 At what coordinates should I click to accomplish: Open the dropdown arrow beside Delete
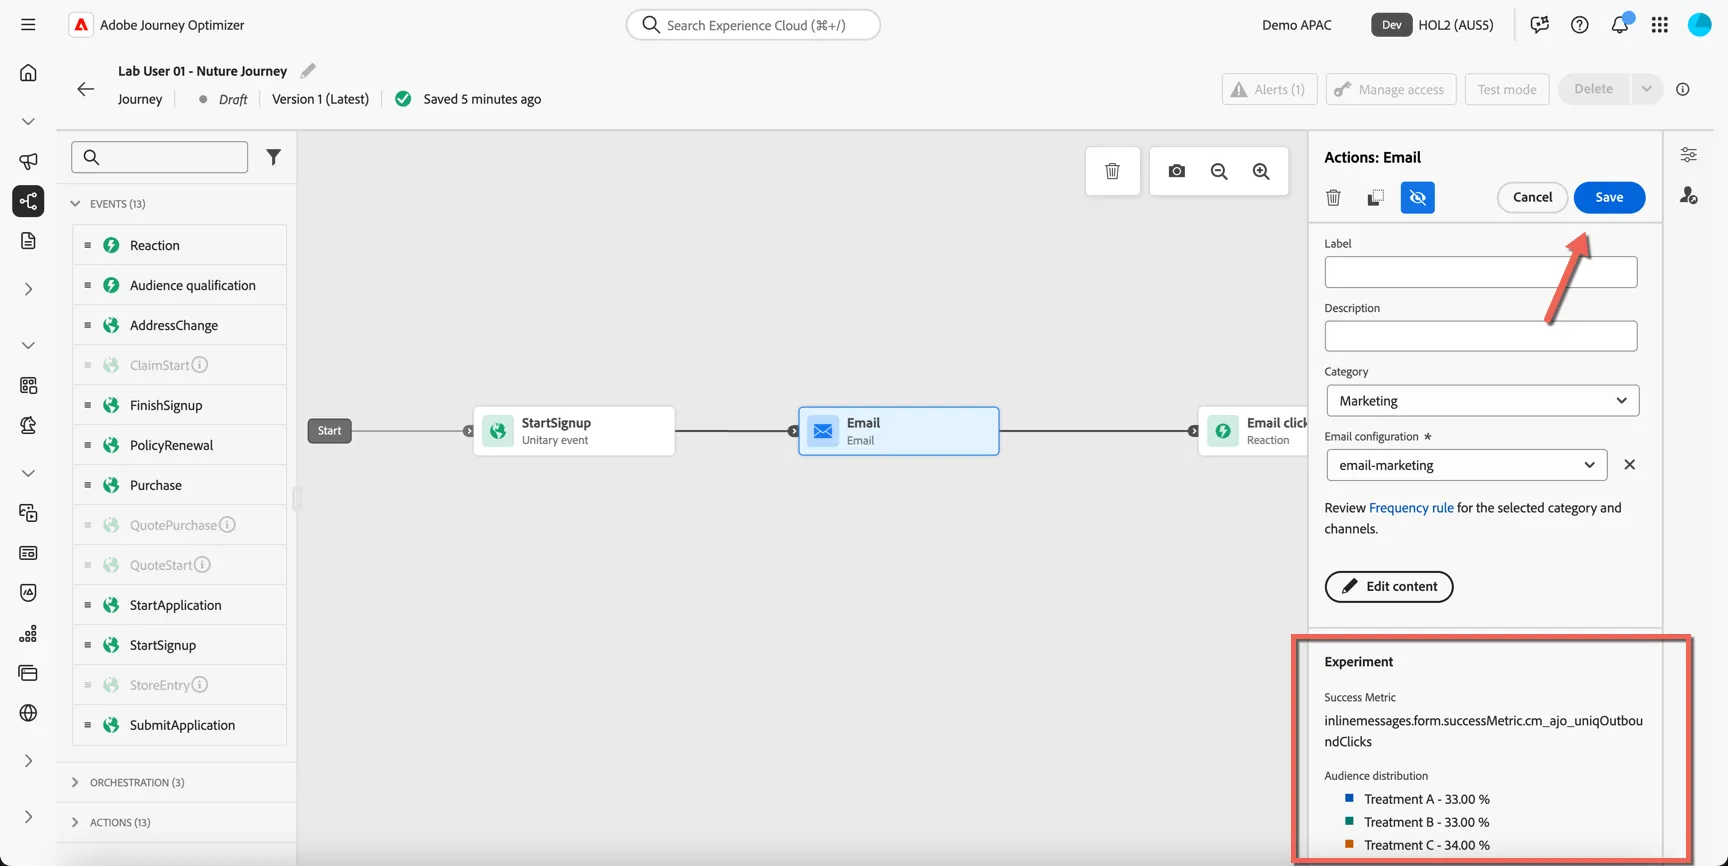(1645, 89)
